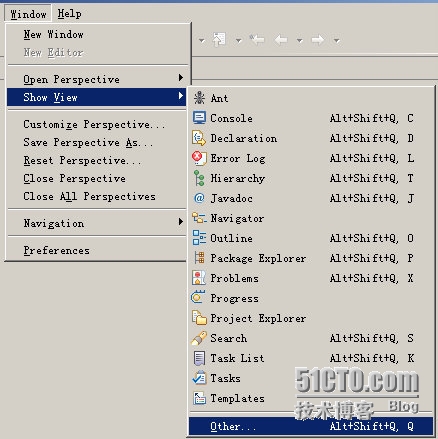Select Package Explorer label

[258, 258]
